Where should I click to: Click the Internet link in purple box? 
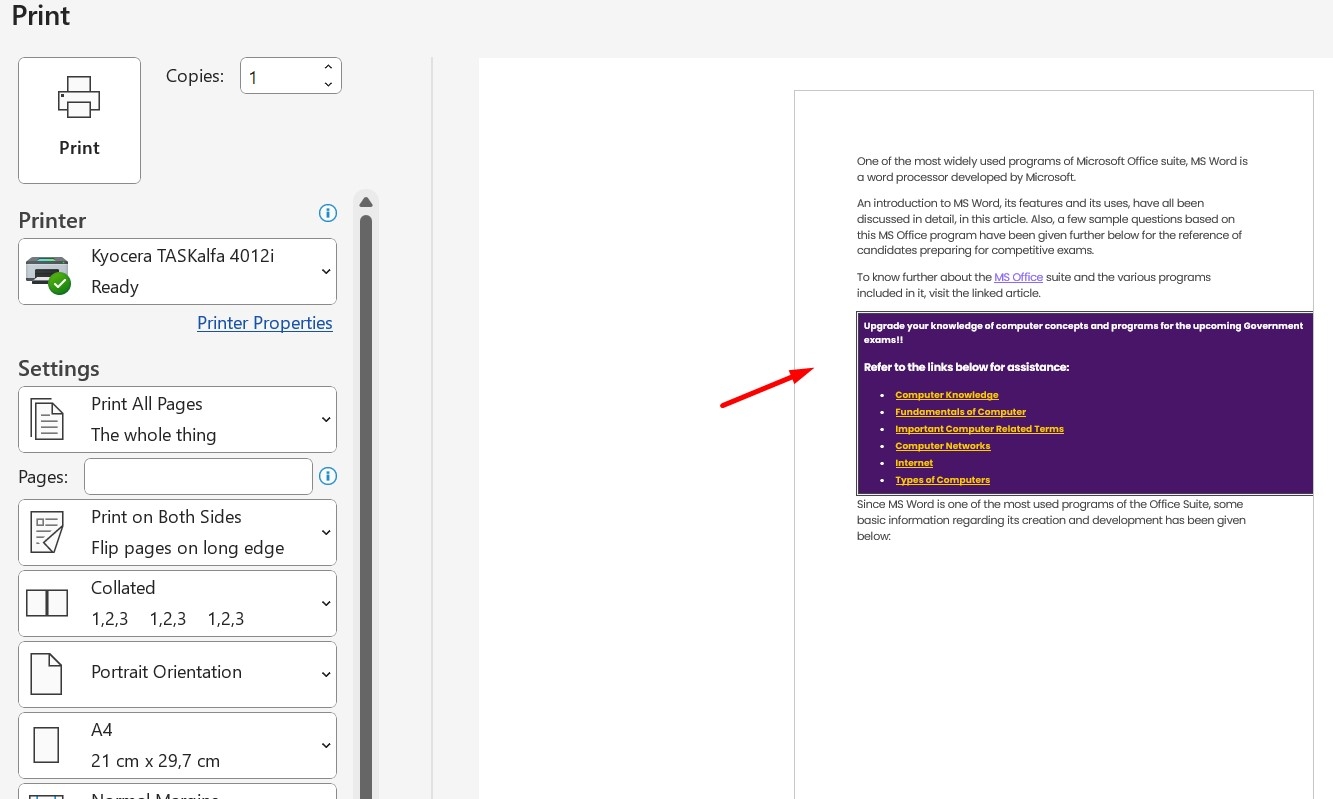[x=914, y=463]
